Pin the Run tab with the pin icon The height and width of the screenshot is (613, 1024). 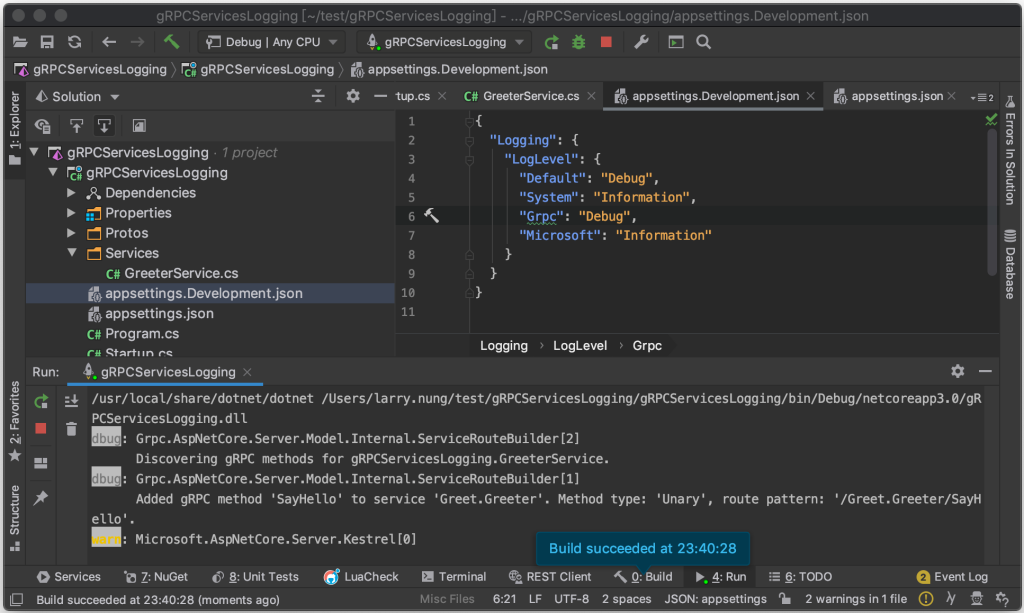click(x=40, y=498)
